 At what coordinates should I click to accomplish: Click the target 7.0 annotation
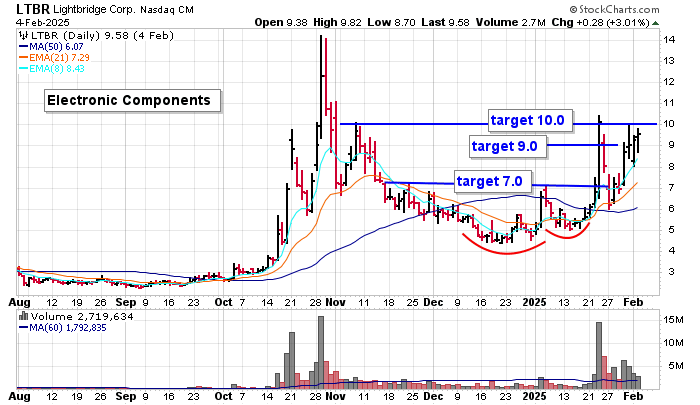493,181
